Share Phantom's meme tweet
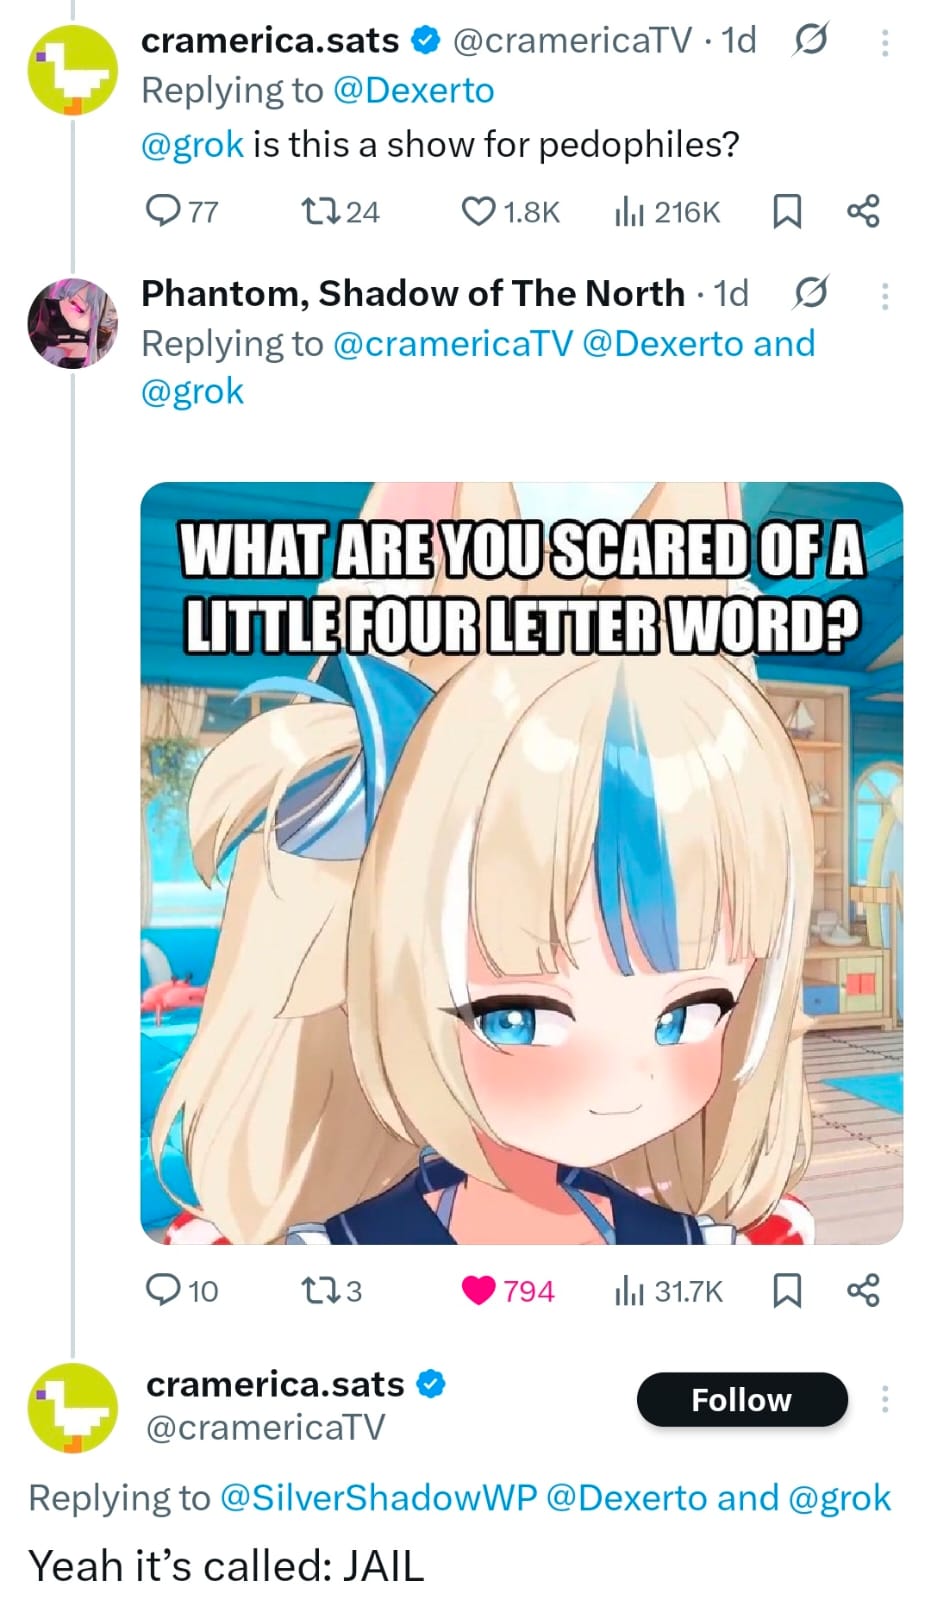Screen dimensions: 931x1600 [863, 1291]
